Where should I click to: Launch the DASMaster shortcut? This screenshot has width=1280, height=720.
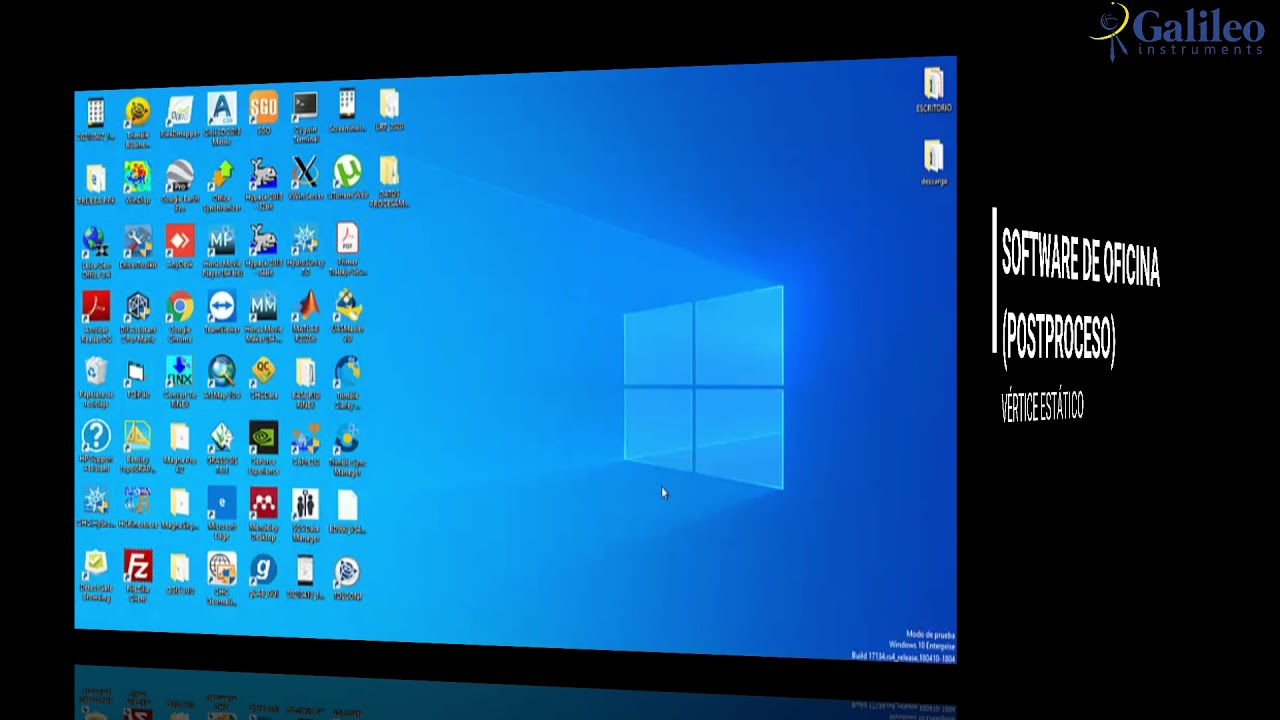[x=347, y=316]
